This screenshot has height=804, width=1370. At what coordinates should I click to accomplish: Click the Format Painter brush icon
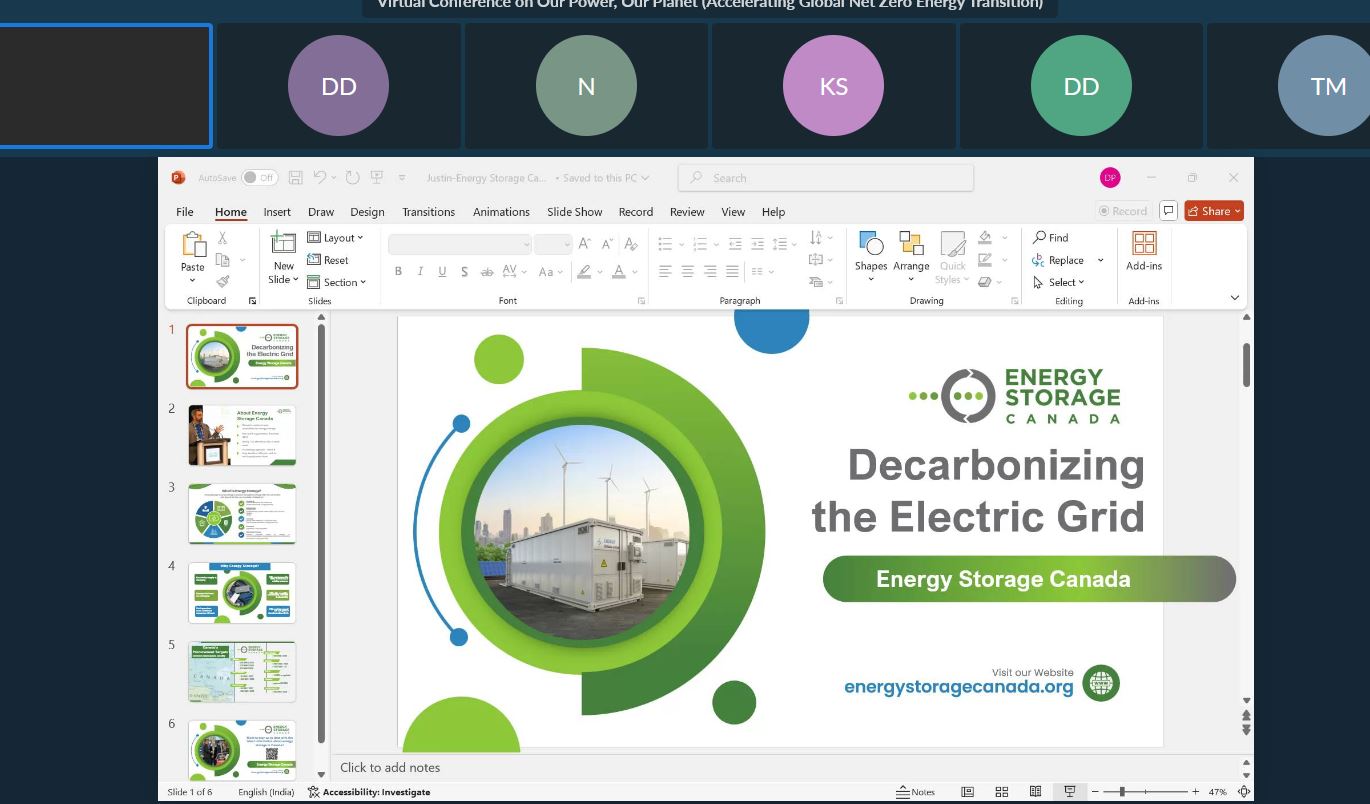point(222,281)
